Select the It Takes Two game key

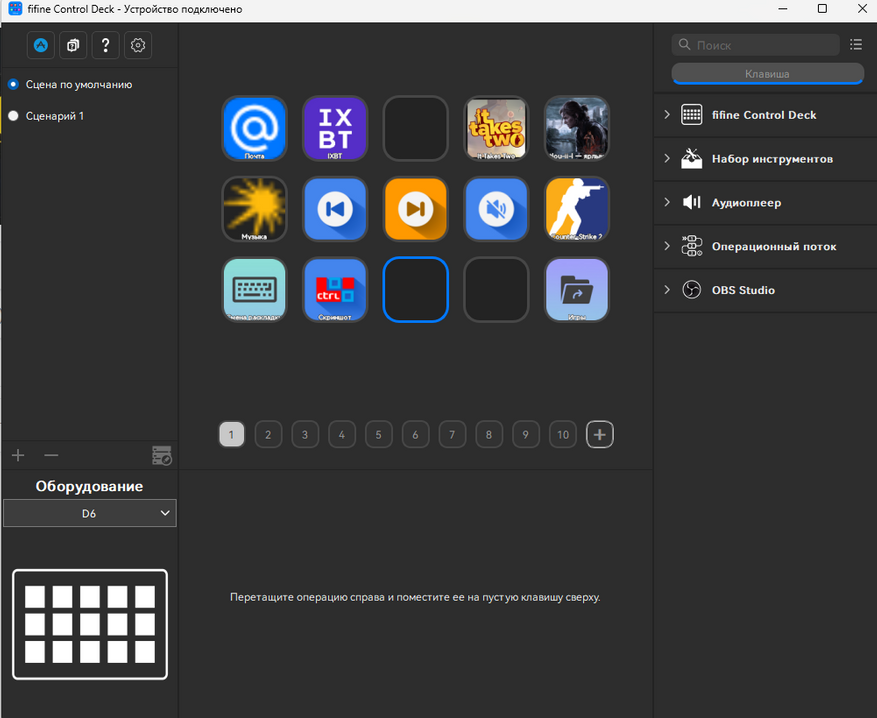(x=496, y=129)
